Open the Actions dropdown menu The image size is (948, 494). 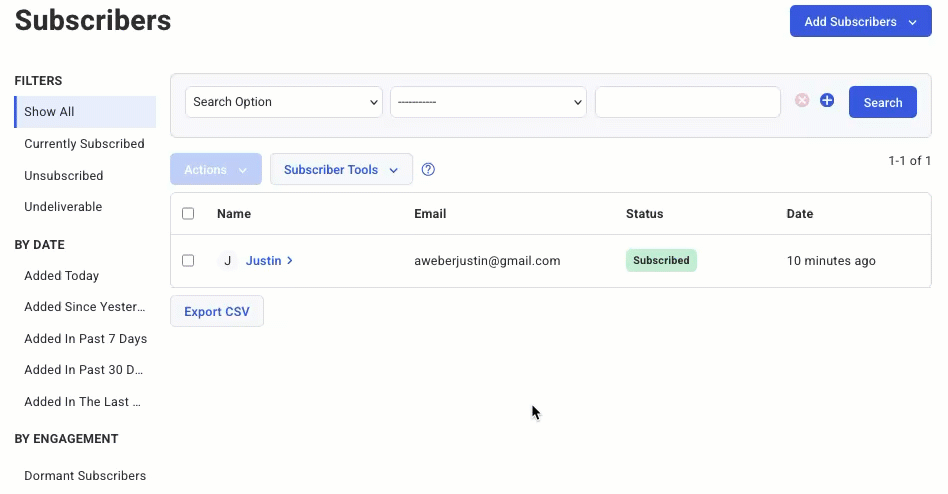[216, 170]
